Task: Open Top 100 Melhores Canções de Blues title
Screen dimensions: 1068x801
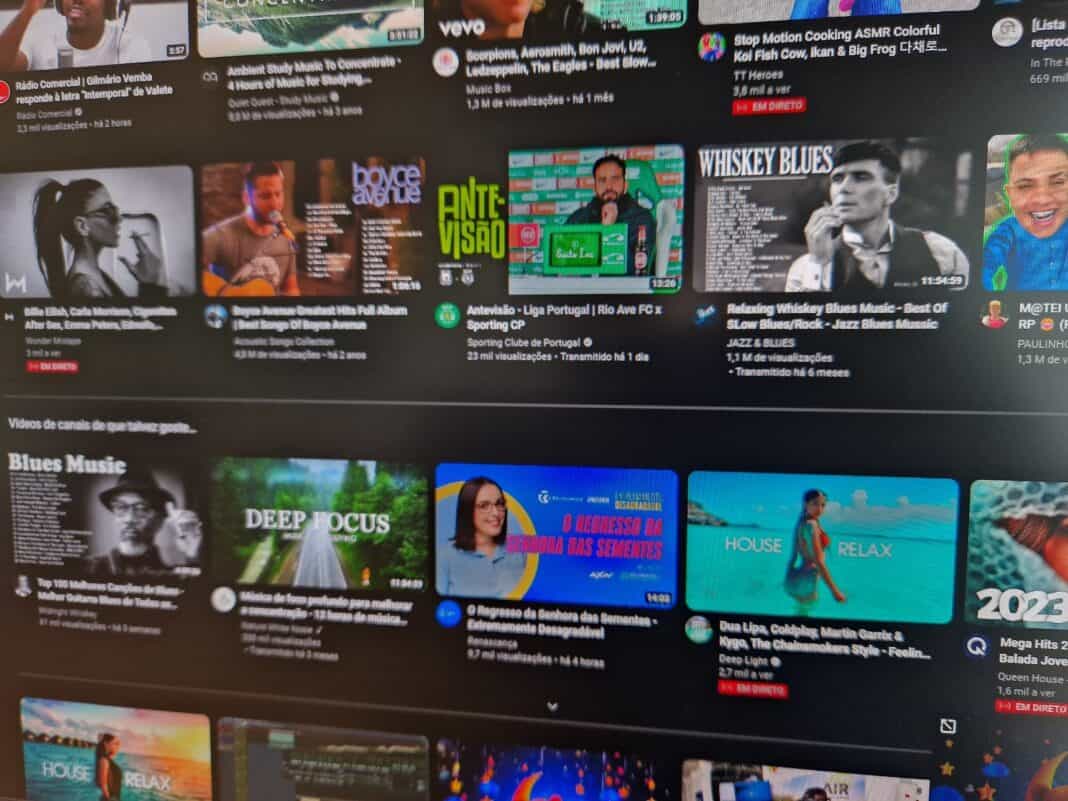Action: coord(108,594)
